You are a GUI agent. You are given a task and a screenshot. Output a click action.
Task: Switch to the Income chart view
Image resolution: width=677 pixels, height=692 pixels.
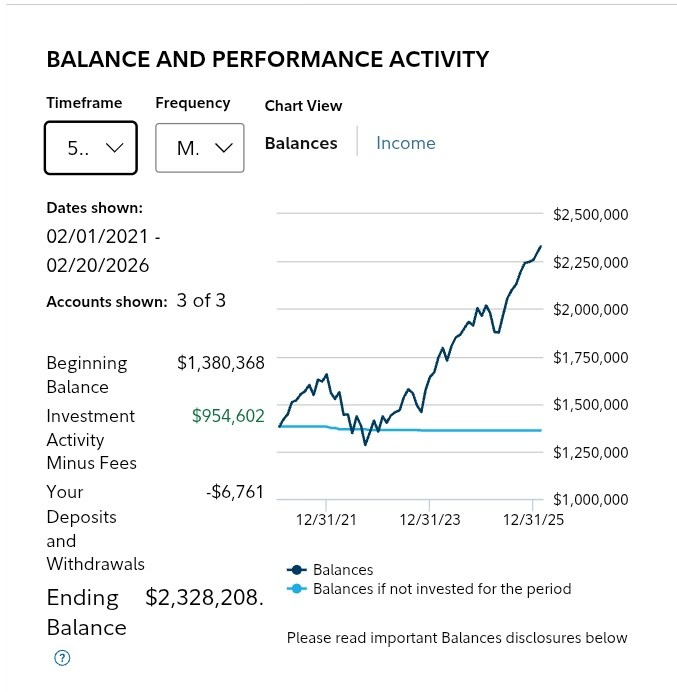(405, 143)
